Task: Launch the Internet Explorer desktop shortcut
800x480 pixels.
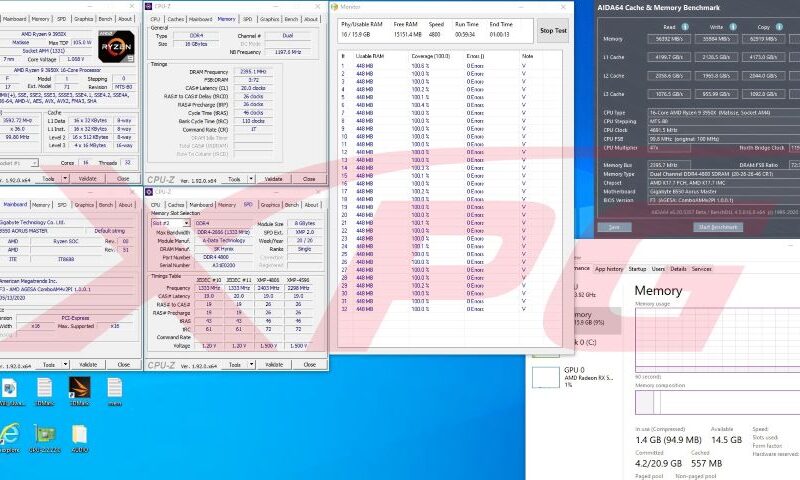Action: click(x=10, y=438)
